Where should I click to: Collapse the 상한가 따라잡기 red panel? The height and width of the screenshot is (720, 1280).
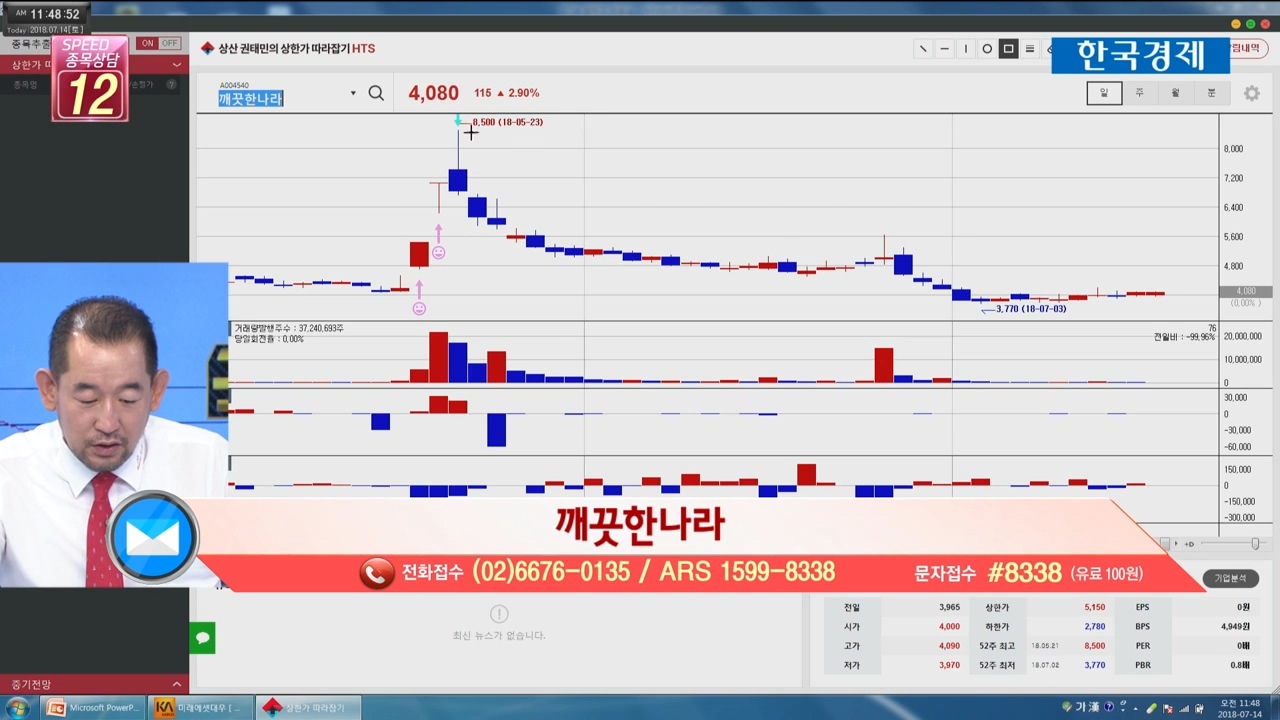(x=177, y=65)
